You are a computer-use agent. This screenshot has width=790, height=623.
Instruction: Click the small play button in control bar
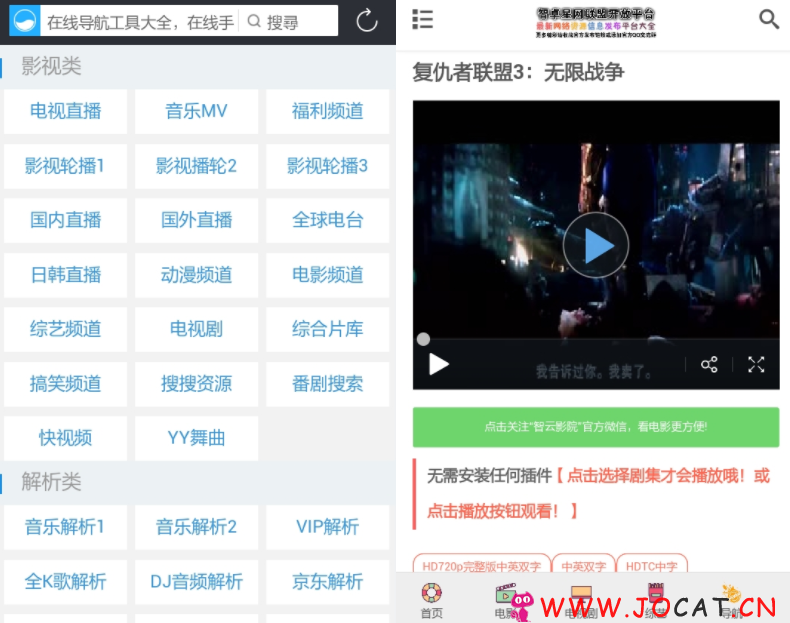(x=438, y=364)
